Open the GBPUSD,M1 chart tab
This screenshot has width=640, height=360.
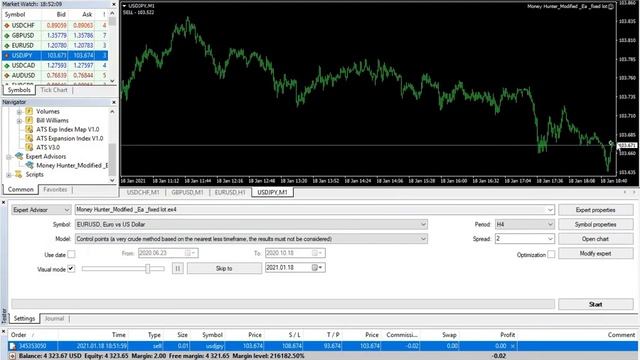[x=187, y=192]
